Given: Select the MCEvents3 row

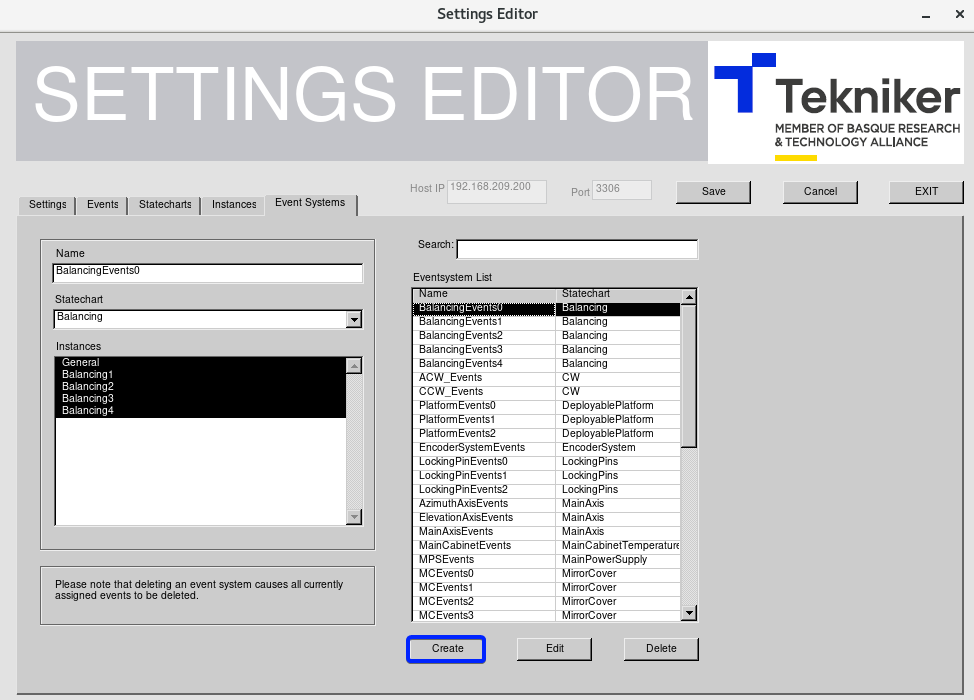Looking at the screenshot, I should [x=547, y=615].
